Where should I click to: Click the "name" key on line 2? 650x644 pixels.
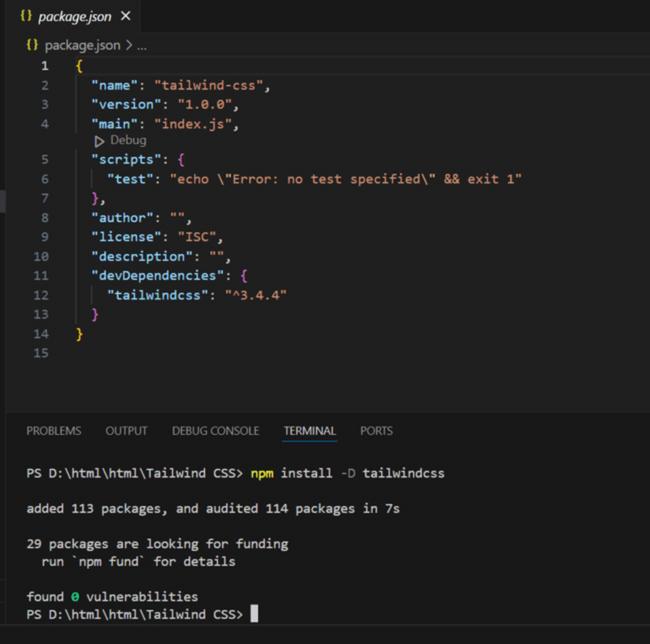[x=114, y=85]
